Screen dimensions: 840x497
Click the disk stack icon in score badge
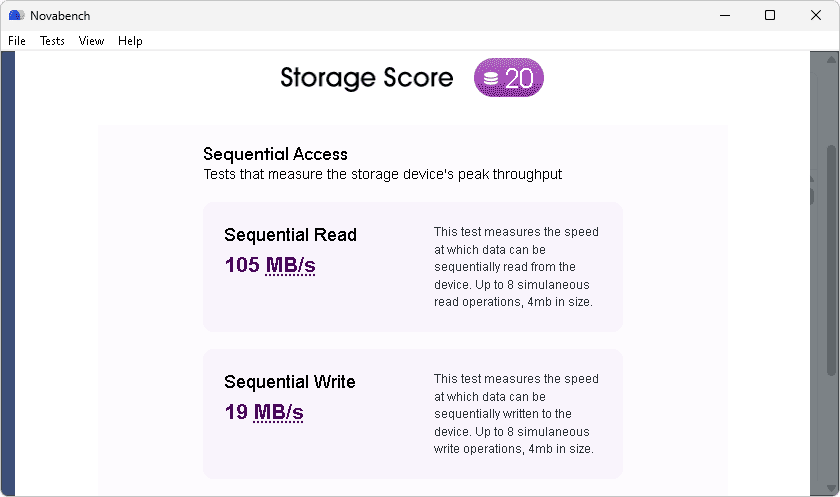(x=491, y=79)
